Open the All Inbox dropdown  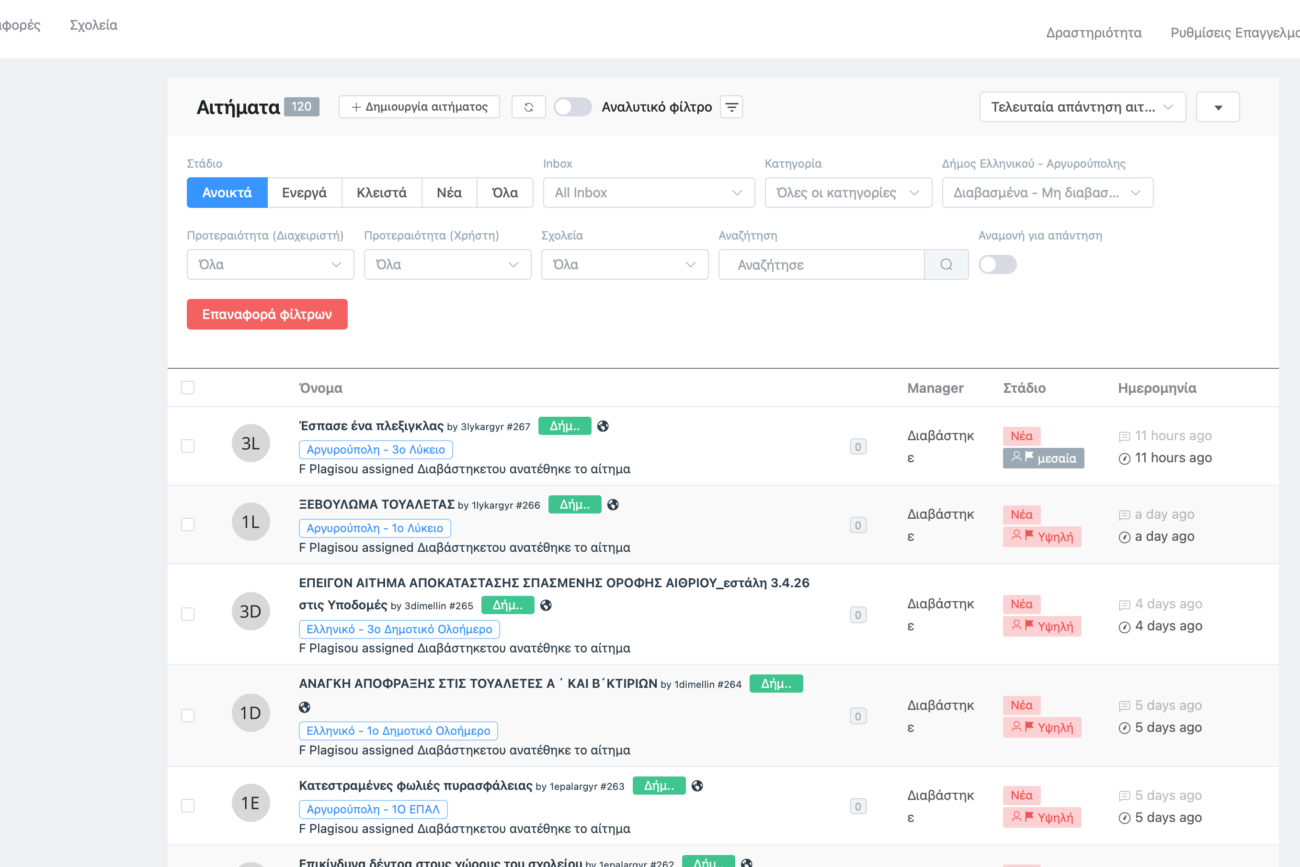click(x=648, y=193)
